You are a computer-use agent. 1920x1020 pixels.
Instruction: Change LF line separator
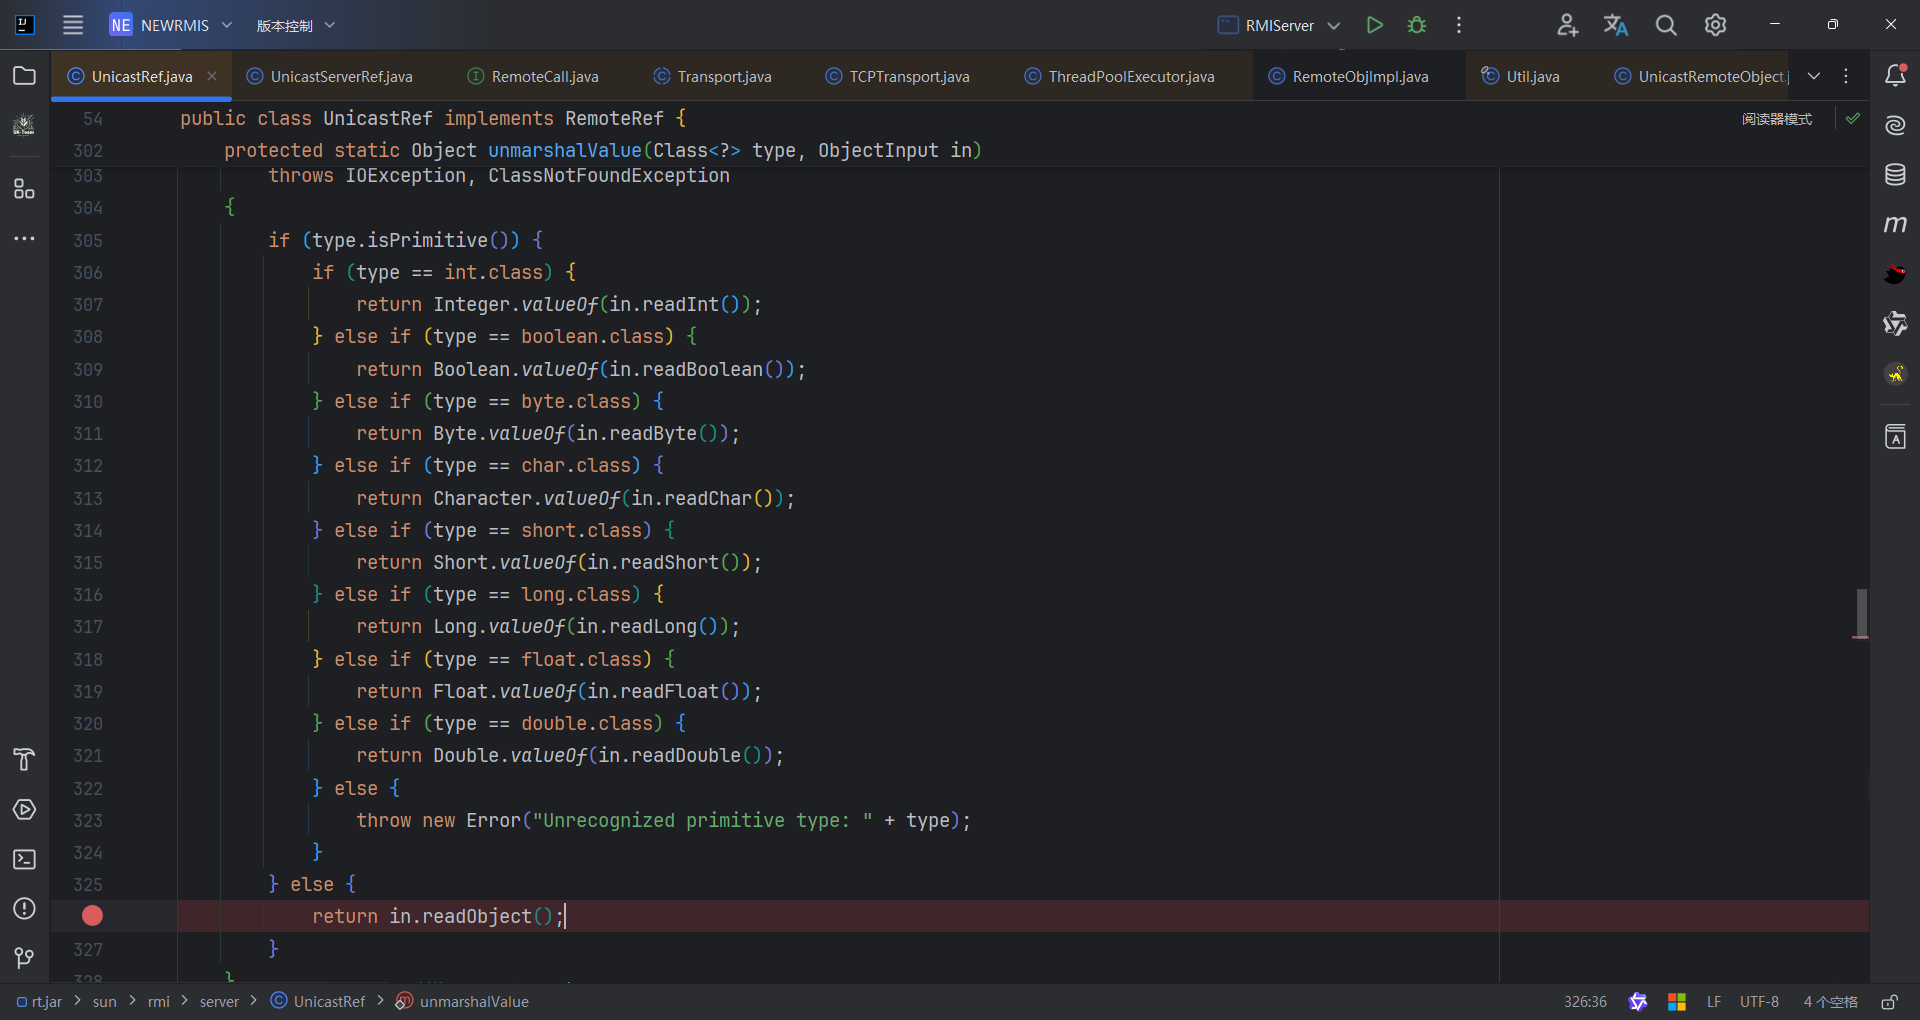pos(1714,1002)
